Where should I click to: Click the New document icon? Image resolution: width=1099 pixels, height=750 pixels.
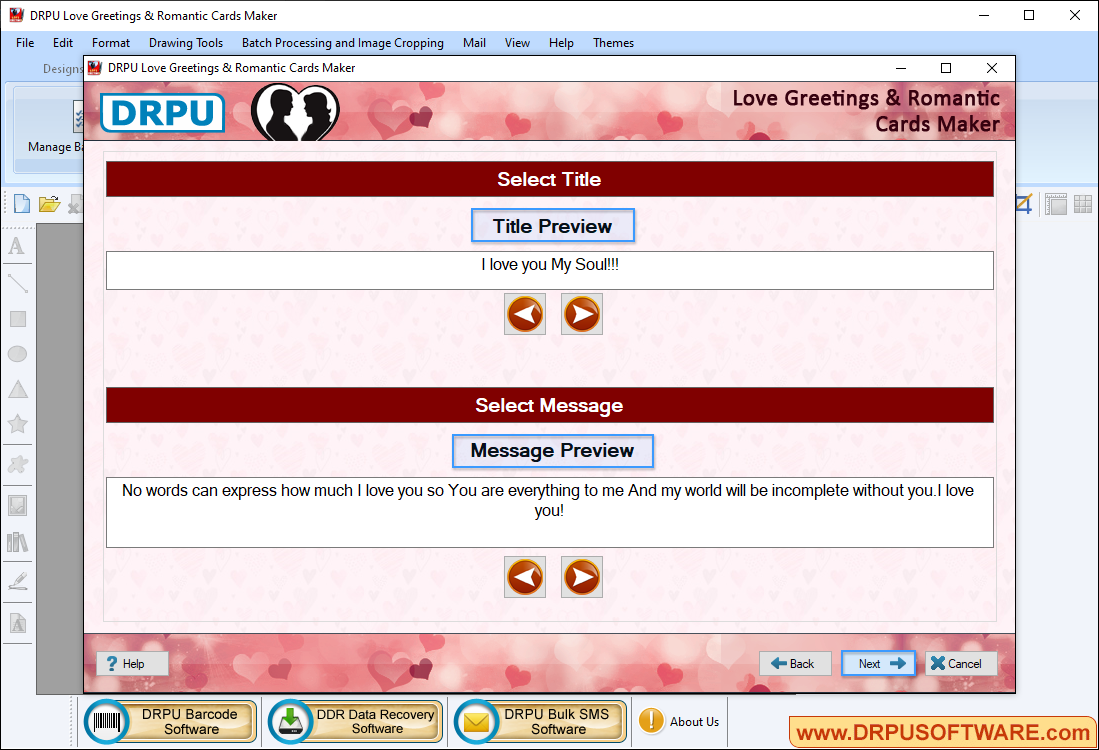[x=21, y=204]
